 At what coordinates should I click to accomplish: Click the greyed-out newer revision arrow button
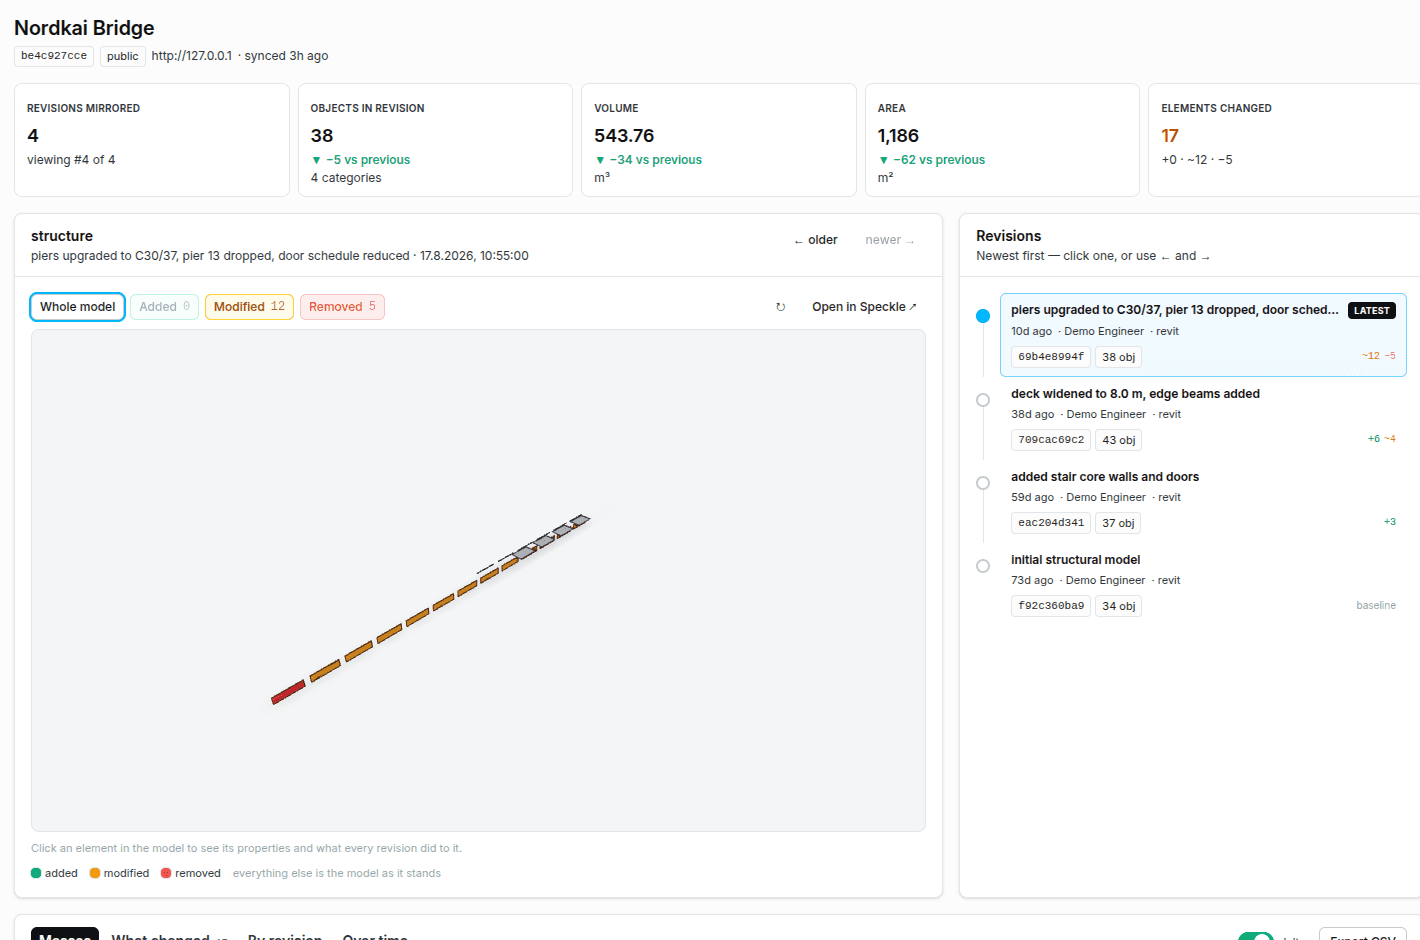[x=890, y=240]
